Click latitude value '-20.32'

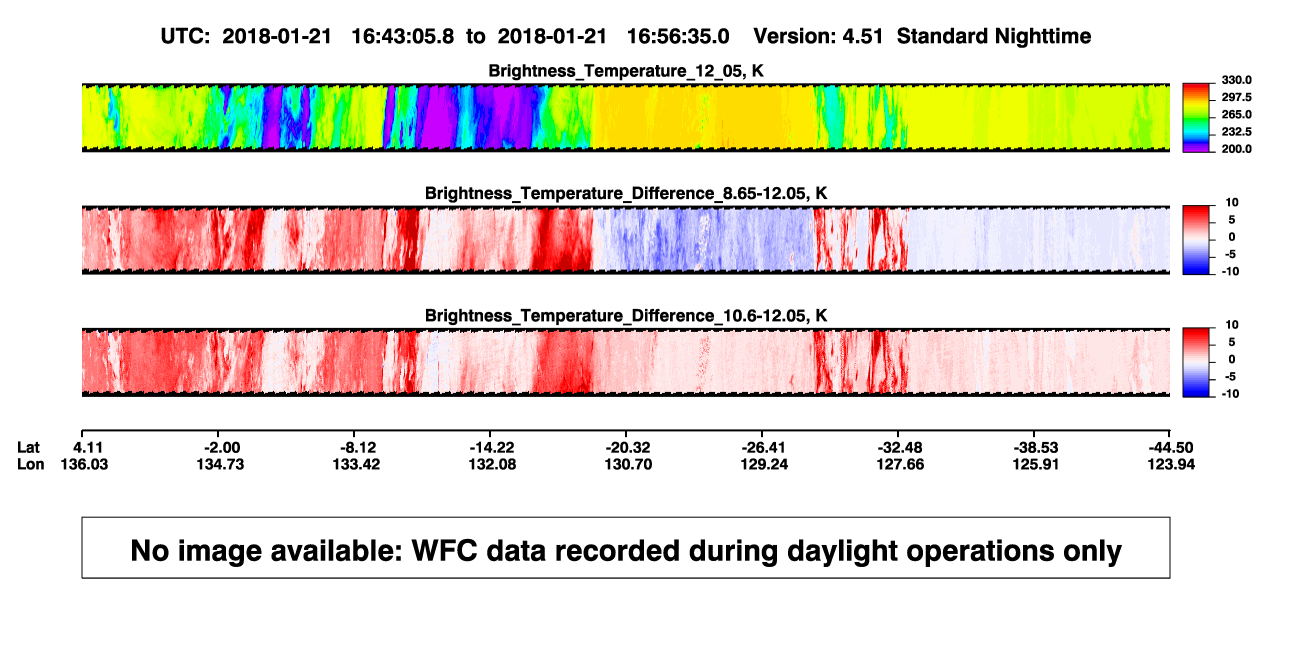point(629,447)
